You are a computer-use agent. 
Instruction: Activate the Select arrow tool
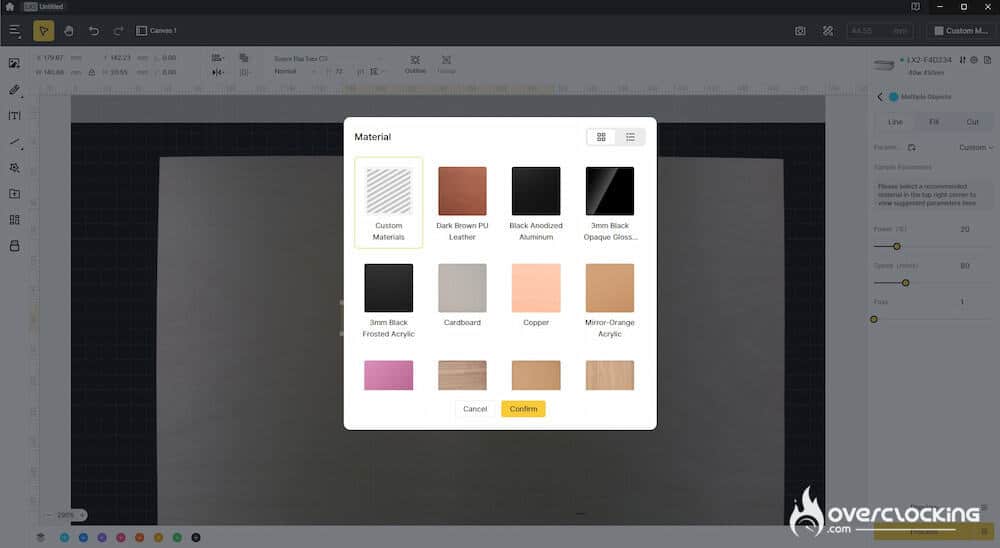tap(43, 31)
